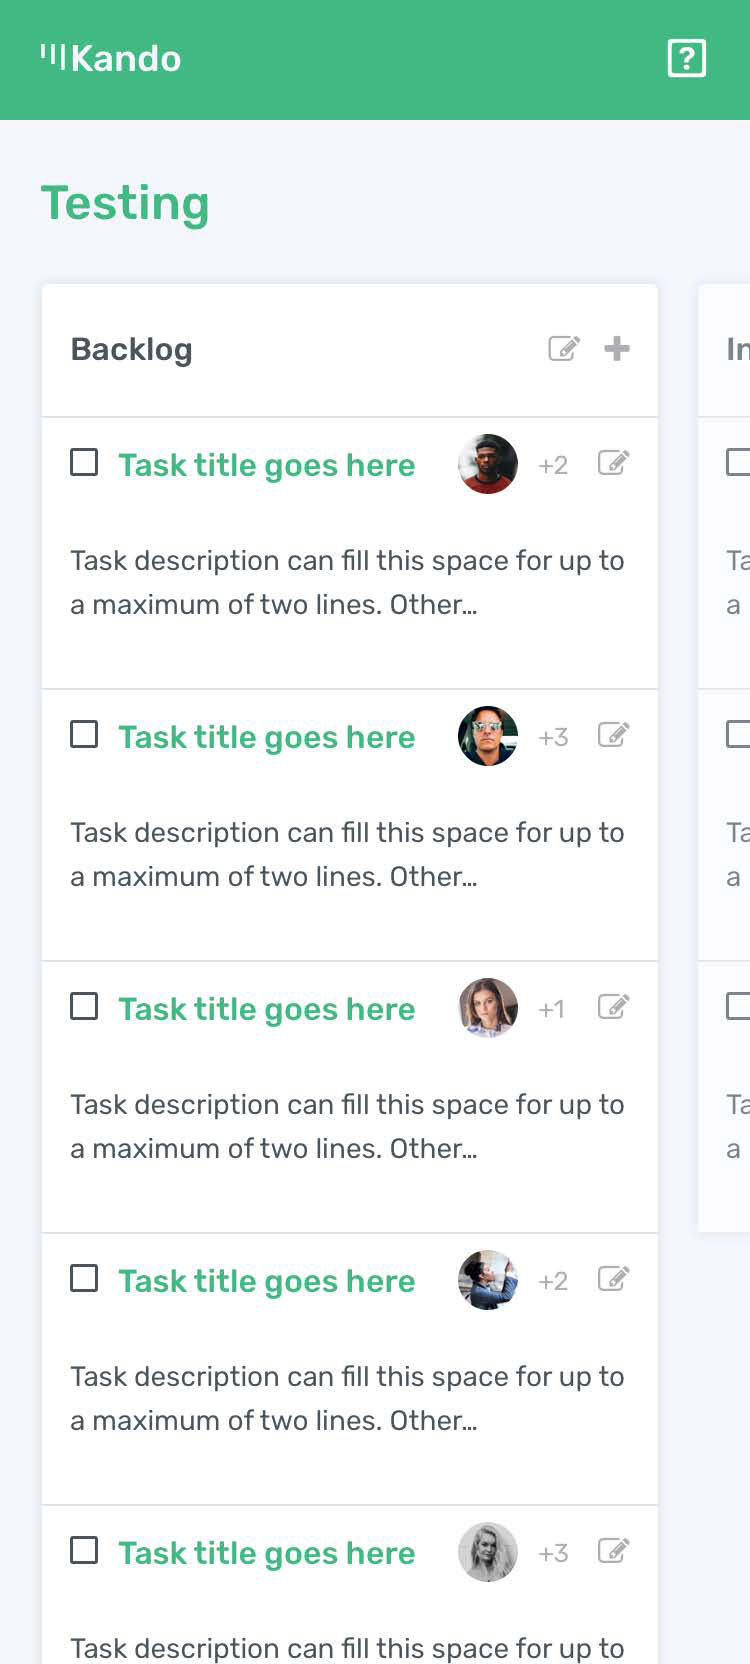Viewport: 750px width, 1664px height.
Task: Edit the third Backlog task
Action: pyautogui.click(x=613, y=1007)
